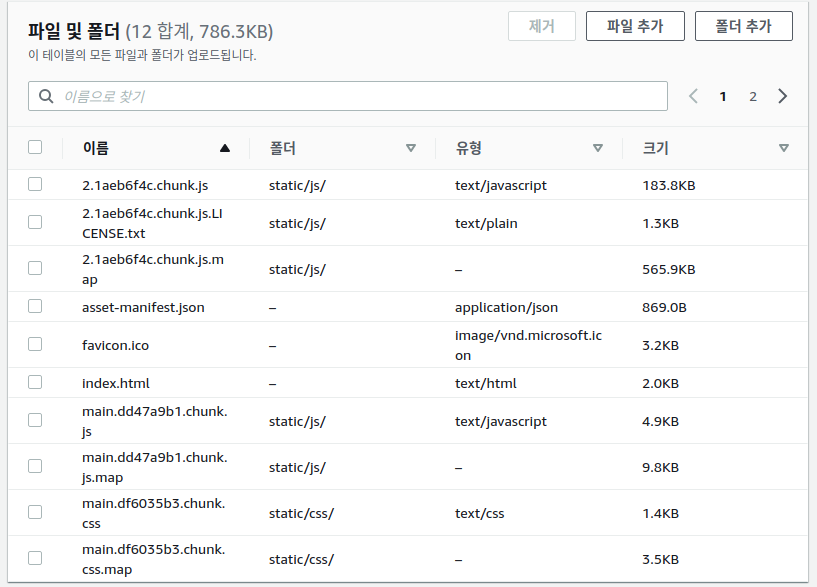Select asset-manifest.json checkbox
This screenshot has height=587, width=817.
[35, 306]
